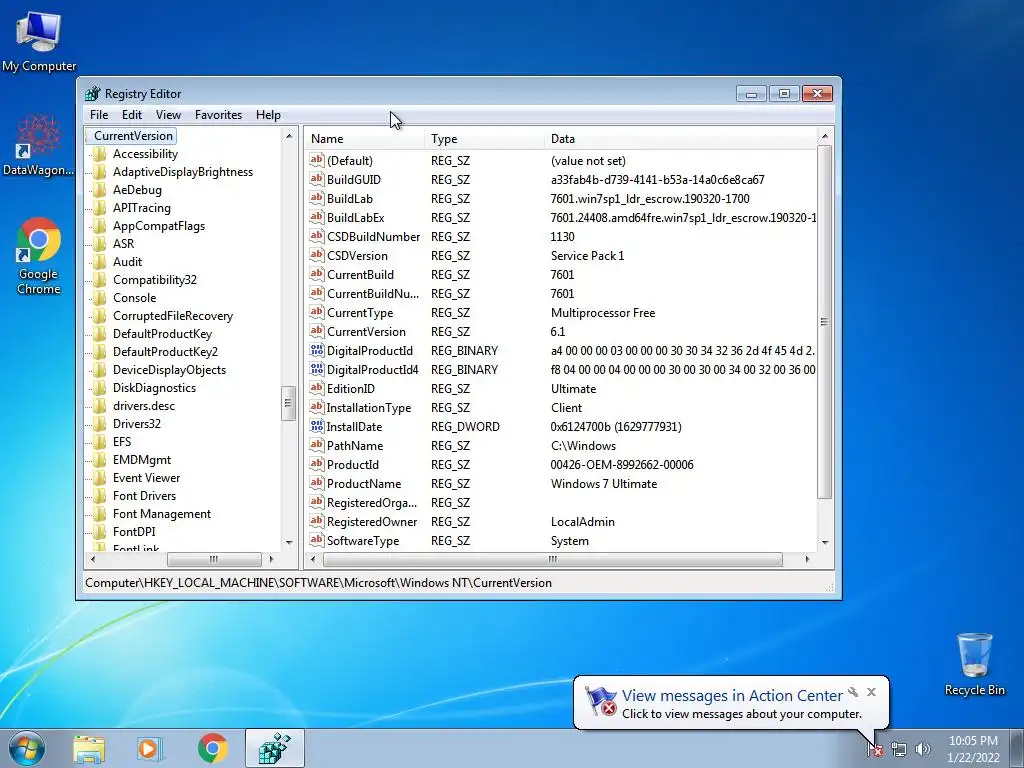Click the values pane vertical scroll down arrow
Image resolution: width=1024 pixels, height=768 pixels.
tap(825, 543)
